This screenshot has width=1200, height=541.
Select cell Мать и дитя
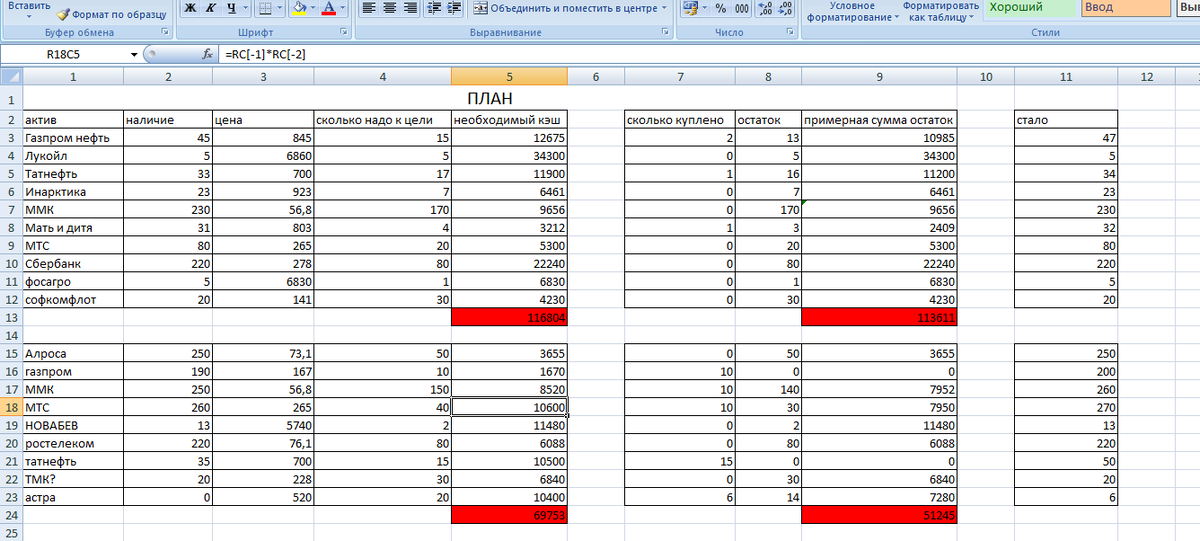point(73,227)
